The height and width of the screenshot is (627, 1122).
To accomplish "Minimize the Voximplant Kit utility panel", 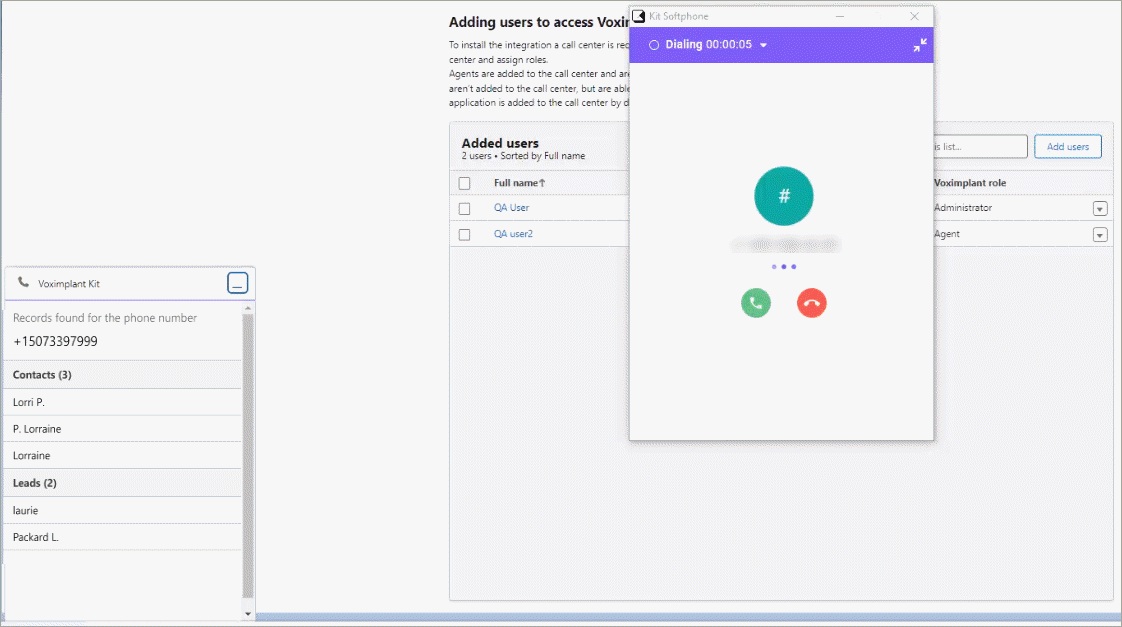I will pos(238,283).
